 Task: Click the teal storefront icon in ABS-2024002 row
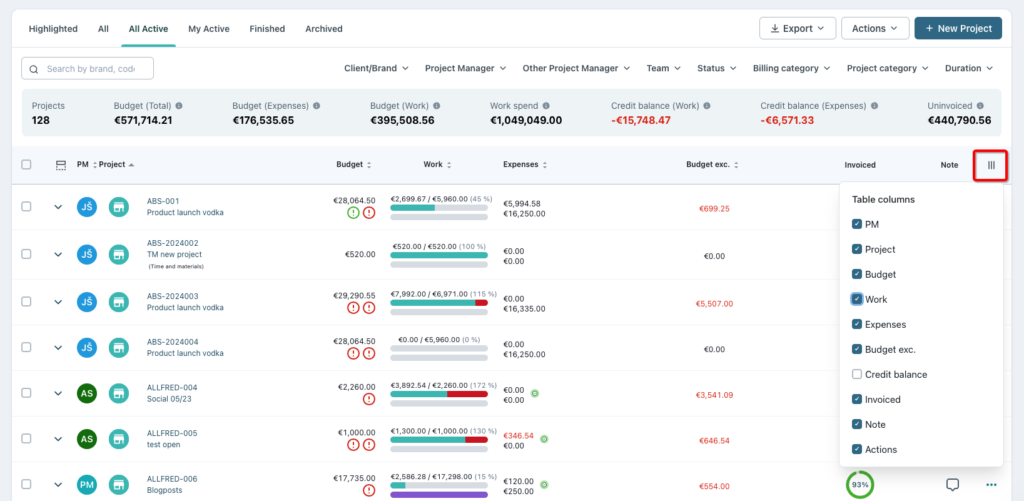point(119,254)
